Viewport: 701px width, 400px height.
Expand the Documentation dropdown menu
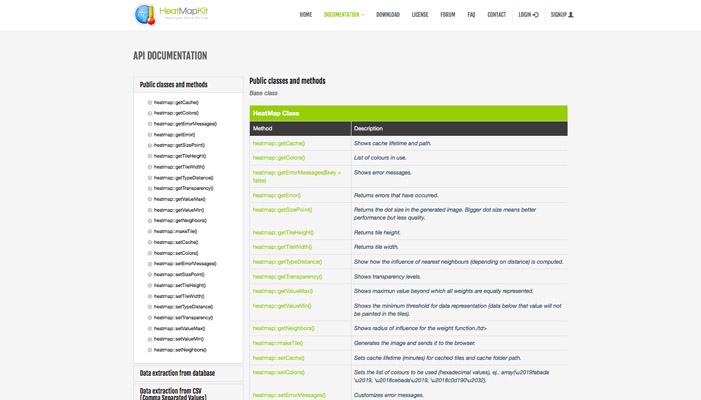pos(344,15)
